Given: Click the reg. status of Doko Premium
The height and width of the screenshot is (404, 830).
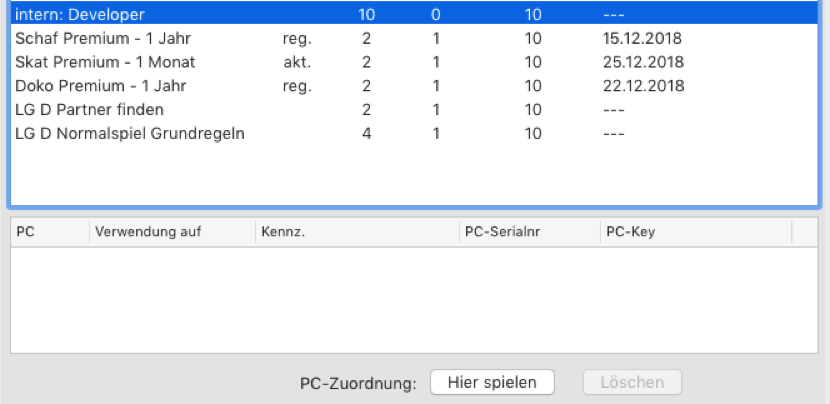Looking at the screenshot, I should coord(298,86).
